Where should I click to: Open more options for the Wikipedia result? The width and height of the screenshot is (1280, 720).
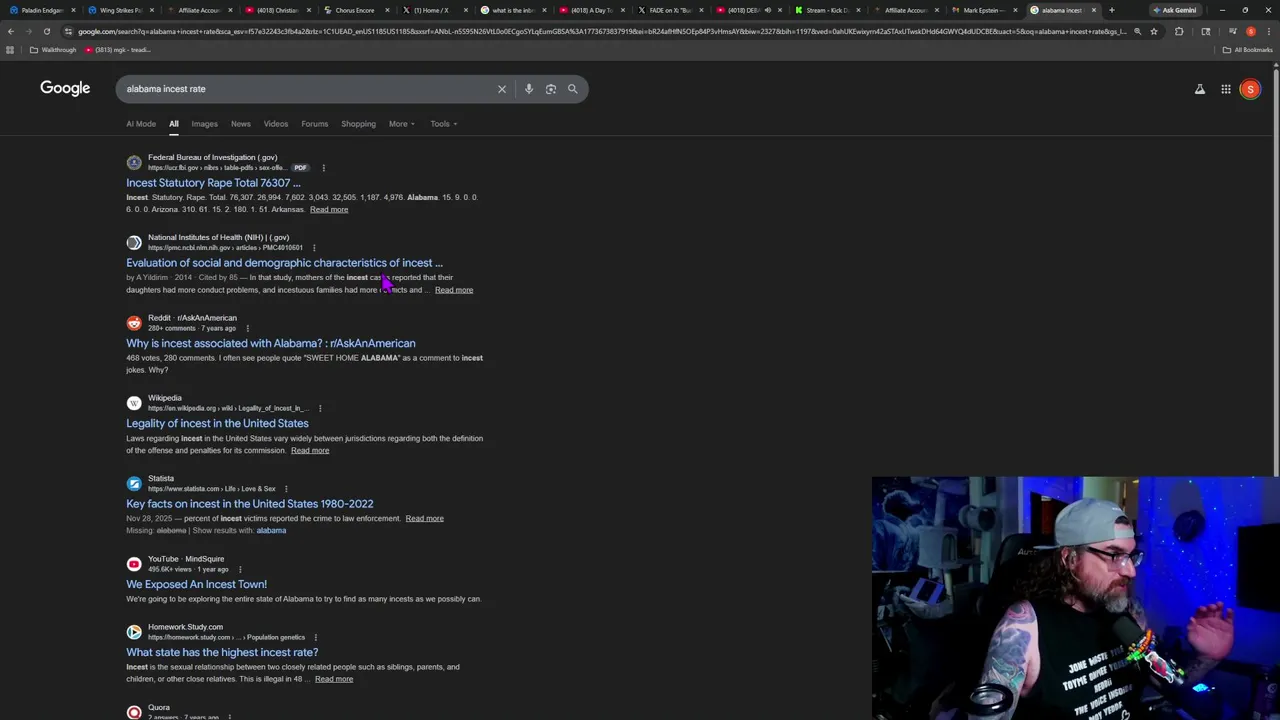point(320,408)
